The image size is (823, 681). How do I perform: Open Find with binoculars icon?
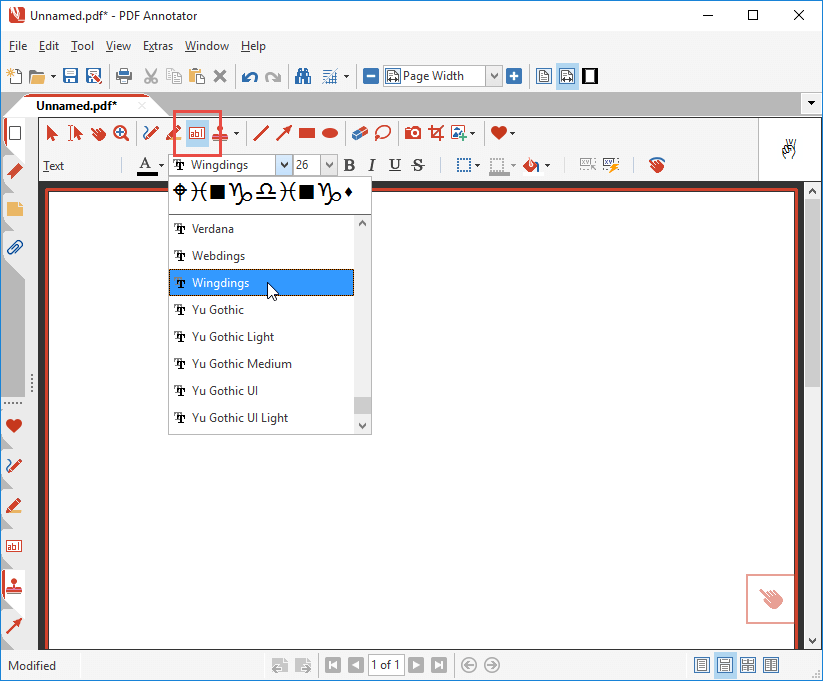[x=303, y=76]
